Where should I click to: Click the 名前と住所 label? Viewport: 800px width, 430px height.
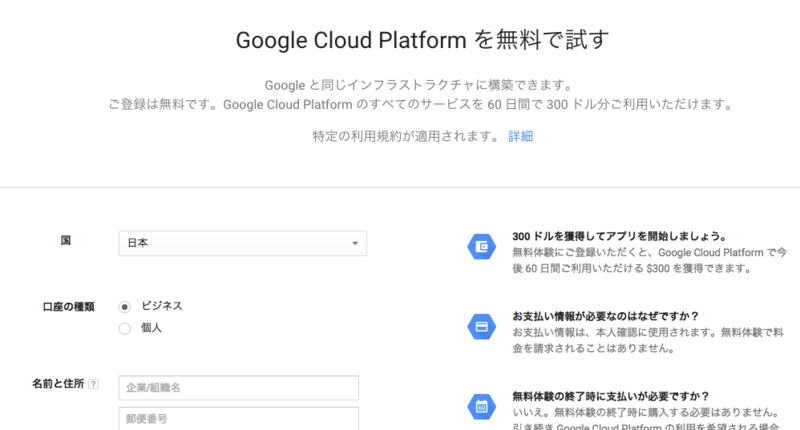coord(58,384)
